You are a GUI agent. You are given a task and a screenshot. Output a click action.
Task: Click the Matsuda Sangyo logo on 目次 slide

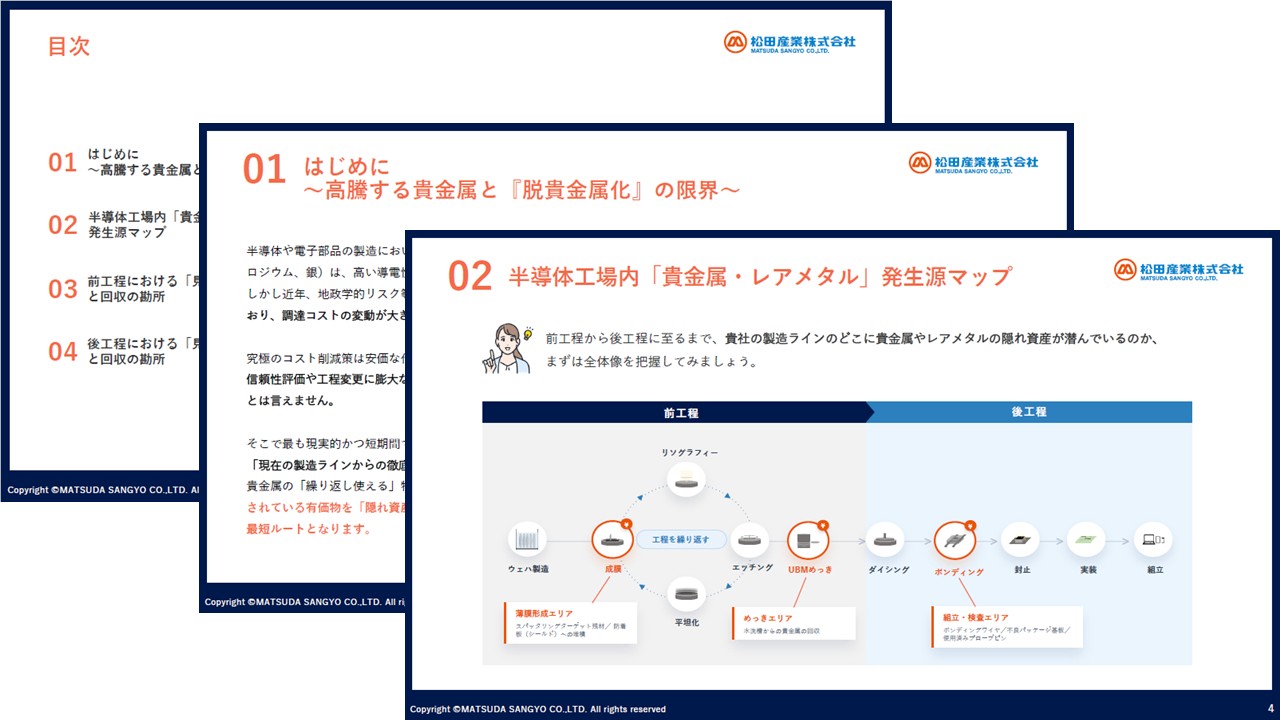coord(790,42)
